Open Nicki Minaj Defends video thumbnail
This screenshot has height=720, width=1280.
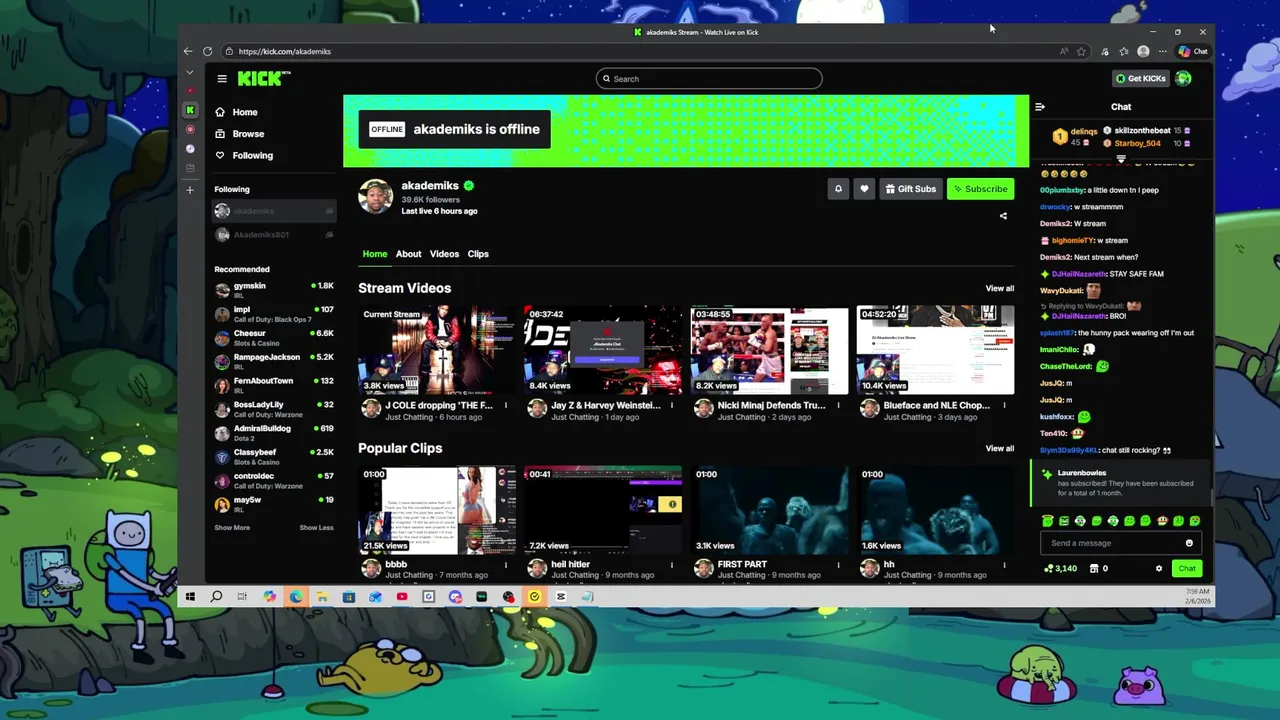click(x=769, y=350)
